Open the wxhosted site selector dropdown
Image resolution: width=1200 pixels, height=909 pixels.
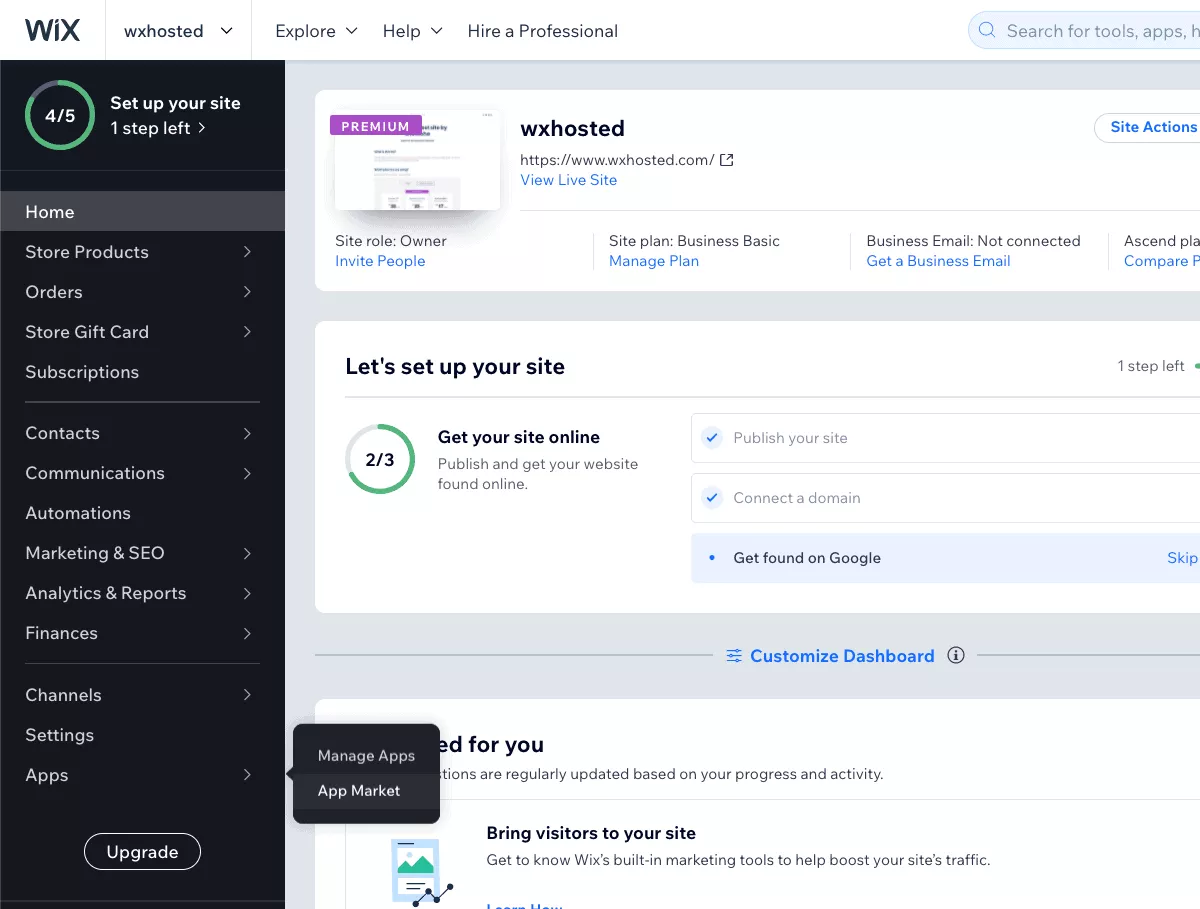tap(178, 31)
